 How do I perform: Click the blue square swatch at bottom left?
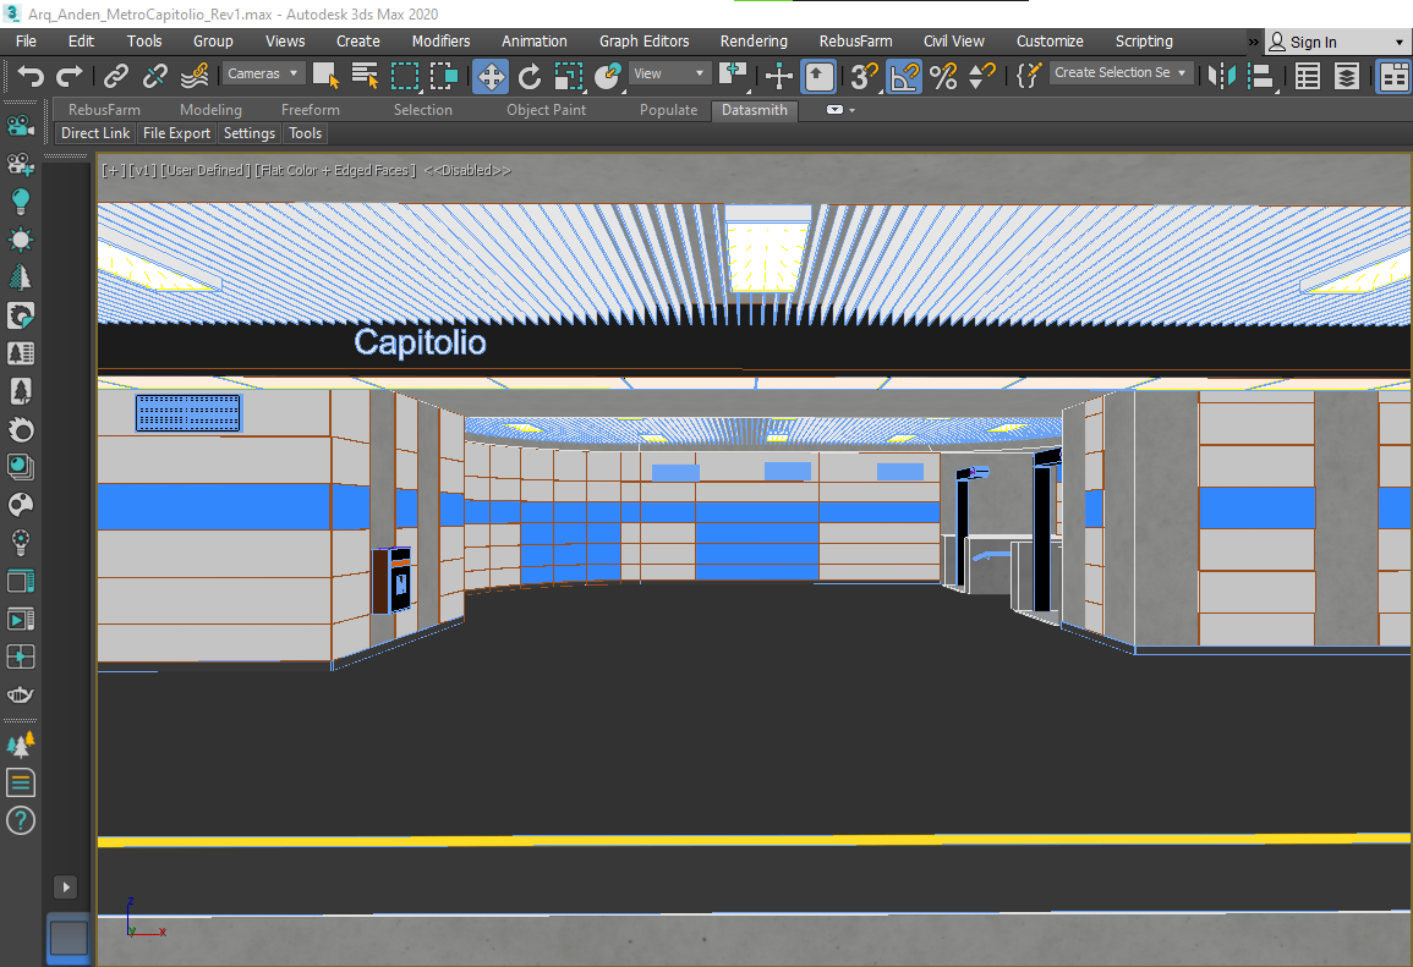coord(68,938)
